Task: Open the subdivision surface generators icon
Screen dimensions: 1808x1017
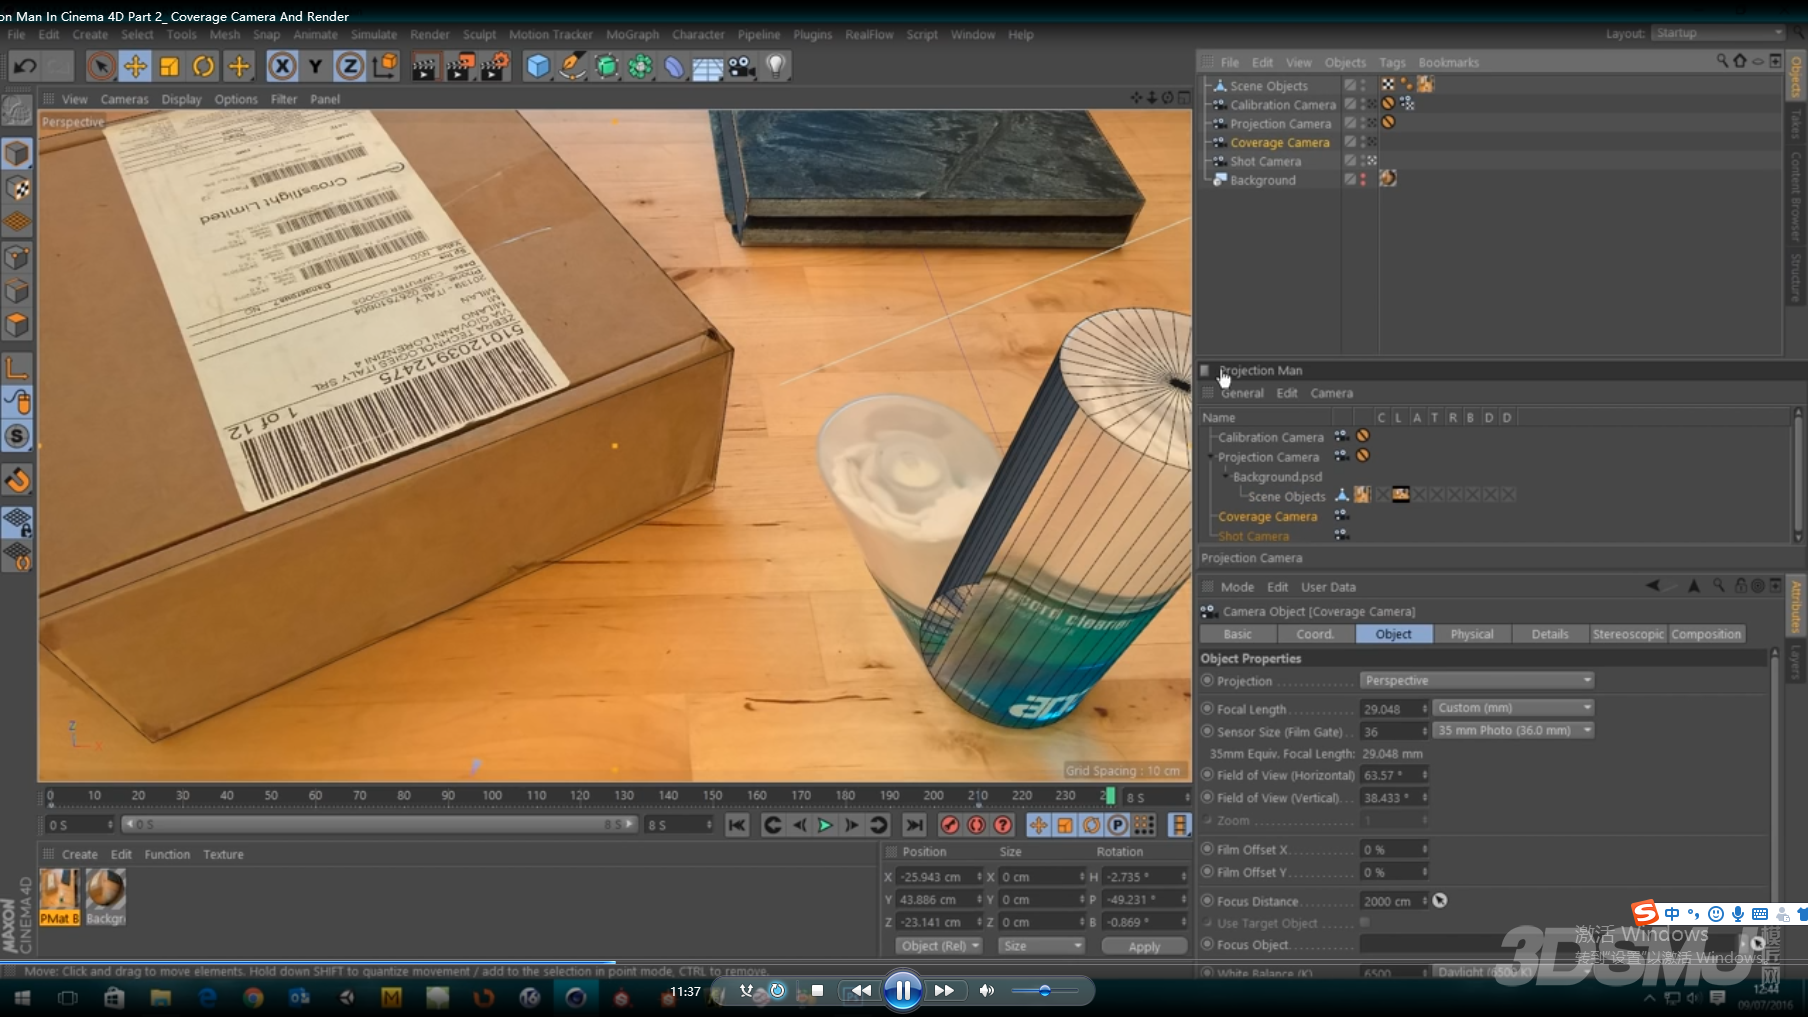Action: (606, 67)
